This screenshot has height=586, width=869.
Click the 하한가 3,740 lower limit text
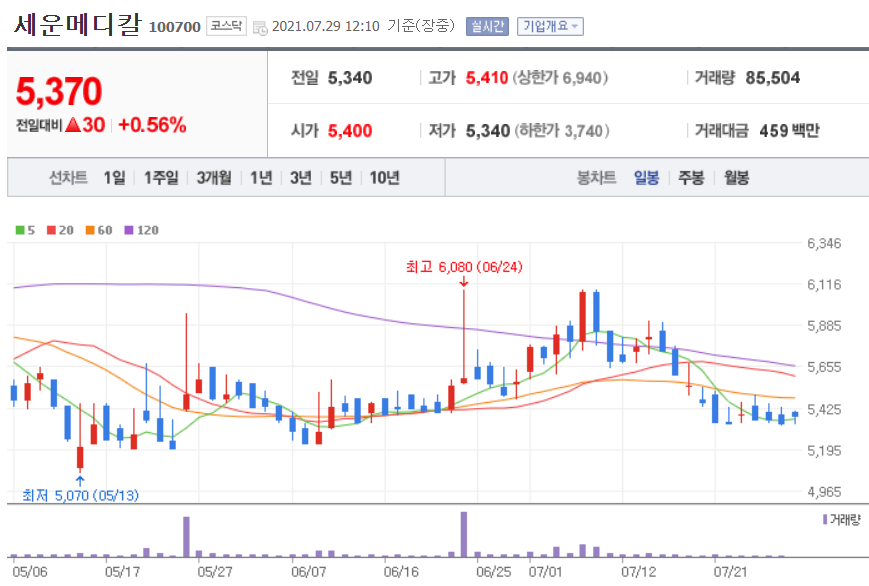[x=561, y=131]
